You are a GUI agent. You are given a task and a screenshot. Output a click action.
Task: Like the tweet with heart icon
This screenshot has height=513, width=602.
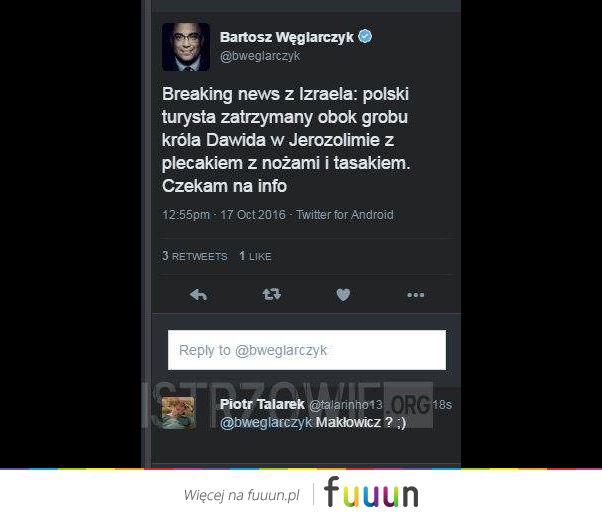coord(343,295)
